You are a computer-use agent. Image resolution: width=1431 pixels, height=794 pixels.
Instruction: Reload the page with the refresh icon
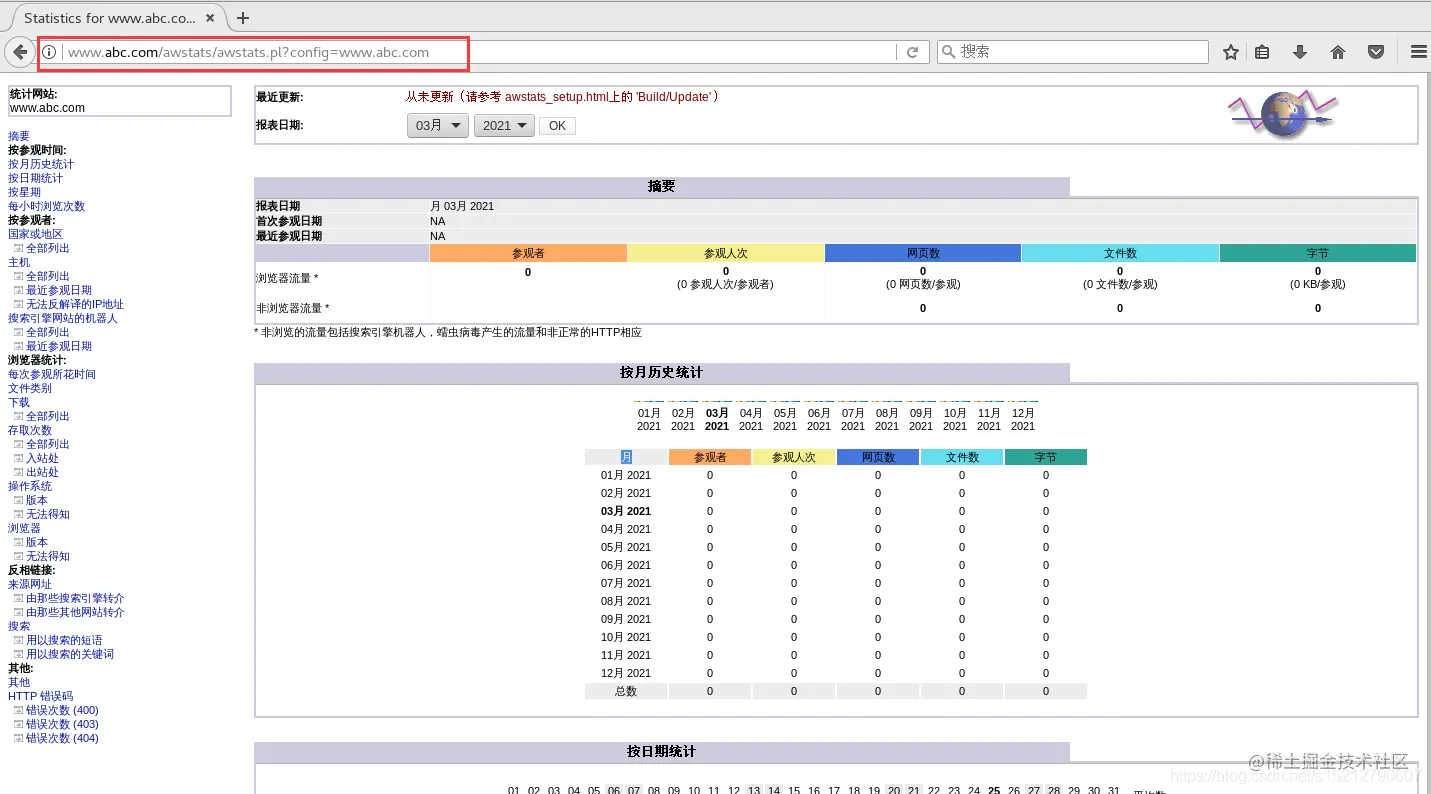click(x=912, y=52)
